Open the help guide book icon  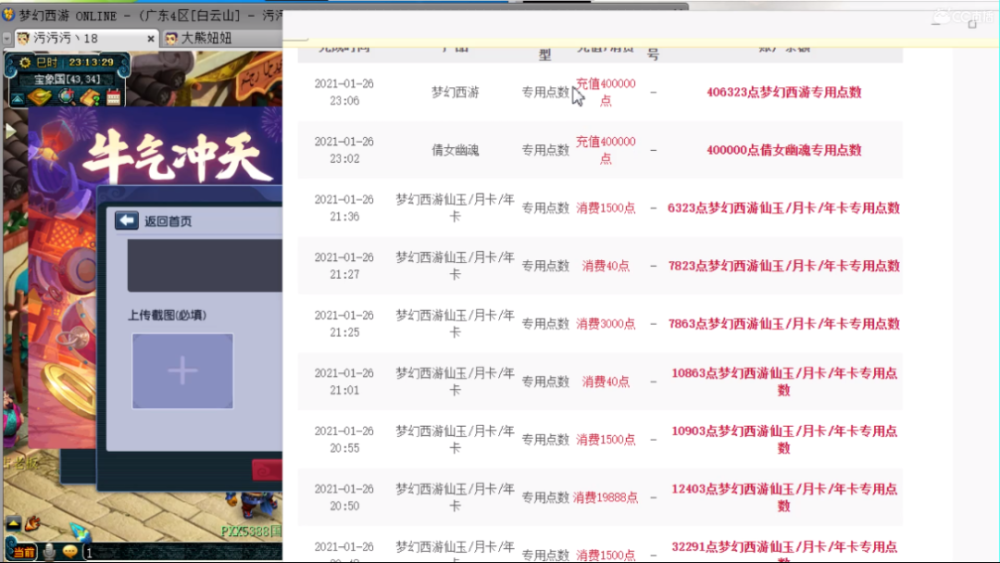click(90, 98)
